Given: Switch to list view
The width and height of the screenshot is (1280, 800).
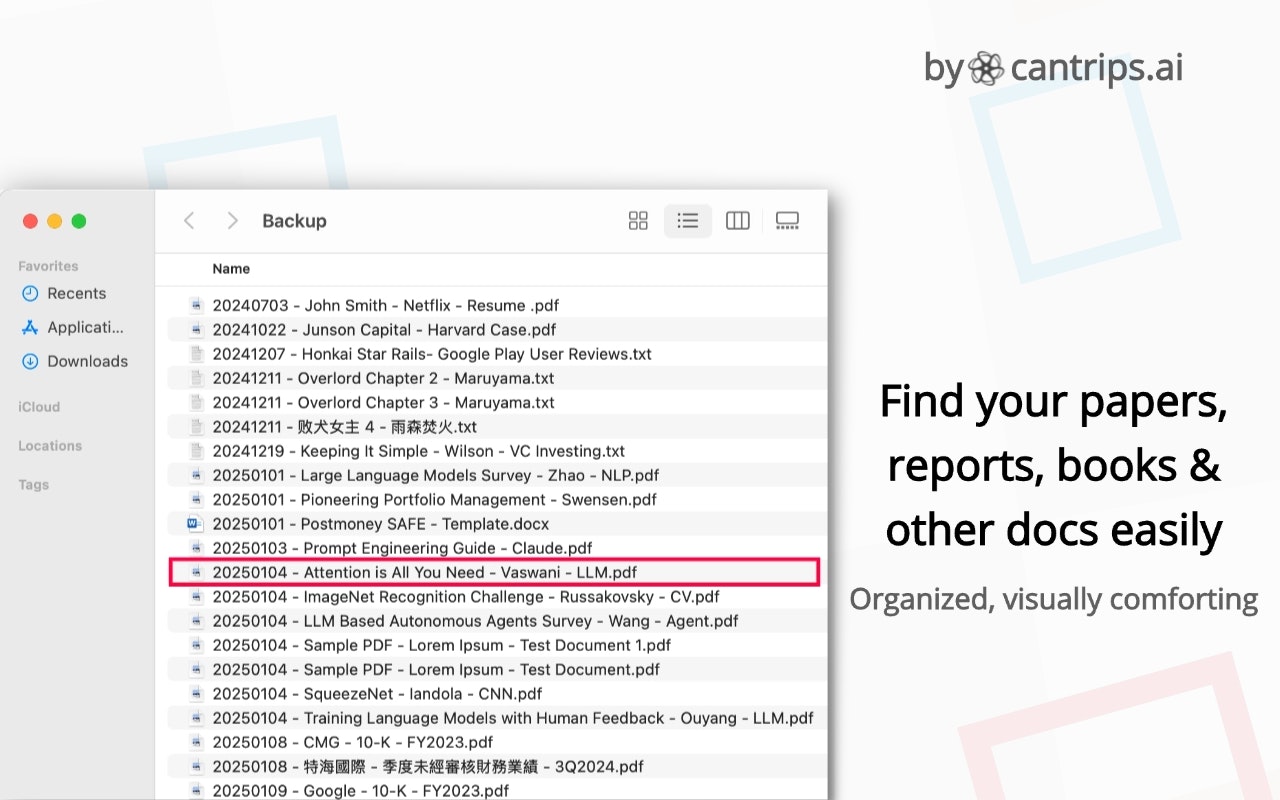Looking at the screenshot, I should pos(688,221).
